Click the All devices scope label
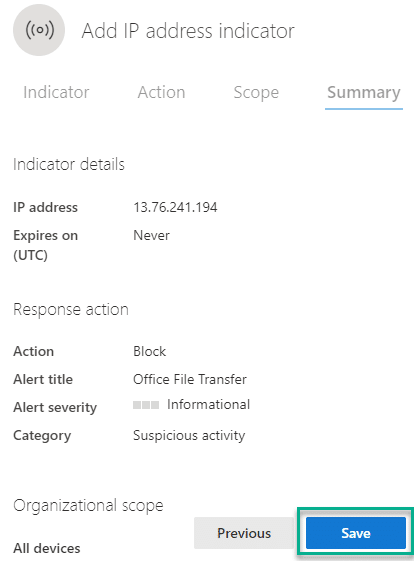 (x=47, y=548)
